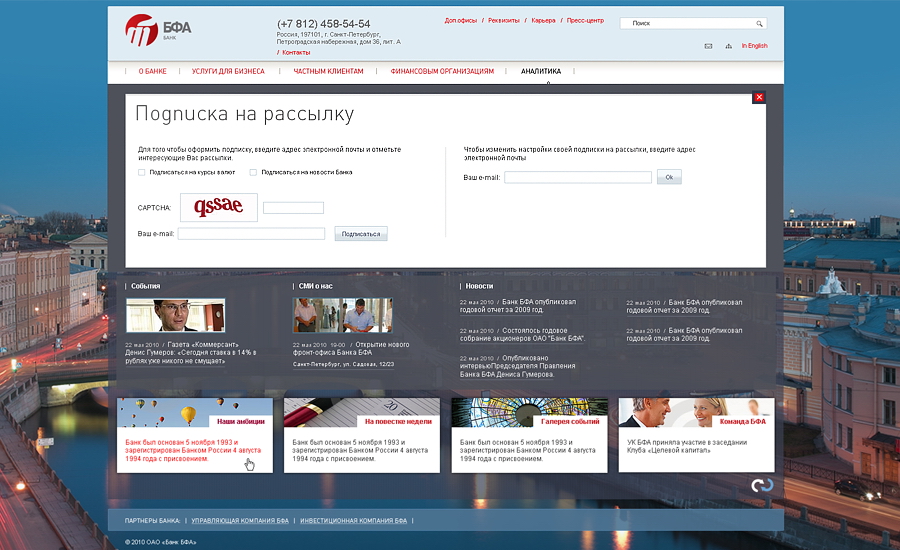Viewport: 900px width, 550px height.
Task: Focus the Поиск search field
Action: click(693, 24)
